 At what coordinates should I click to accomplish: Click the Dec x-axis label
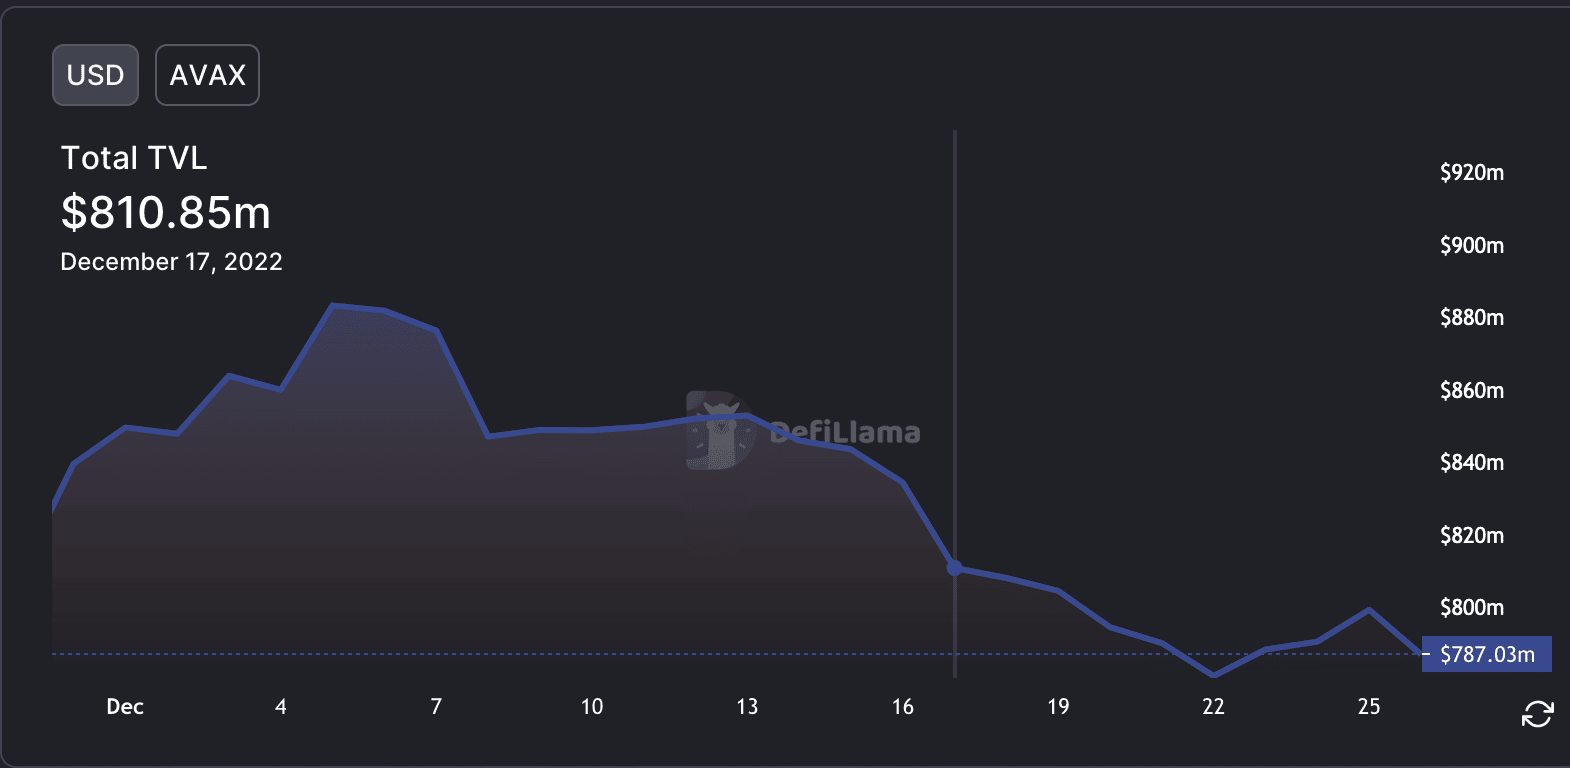click(125, 706)
